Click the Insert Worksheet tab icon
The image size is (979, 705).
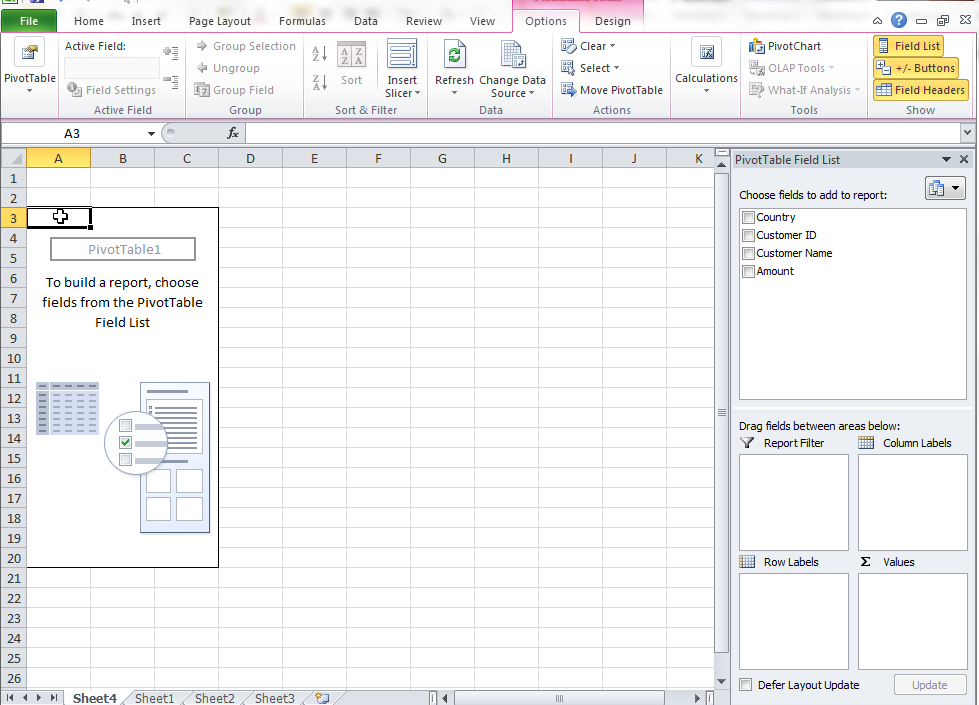click(322, 698)
